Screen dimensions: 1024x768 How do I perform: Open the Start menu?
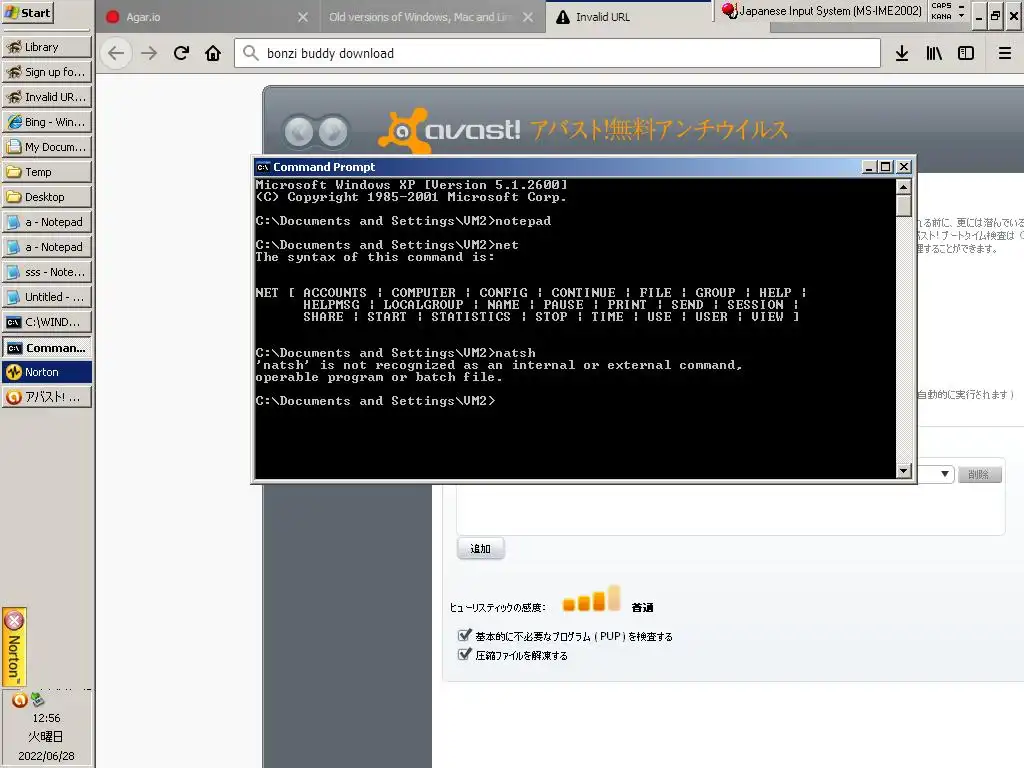point(27,13)
